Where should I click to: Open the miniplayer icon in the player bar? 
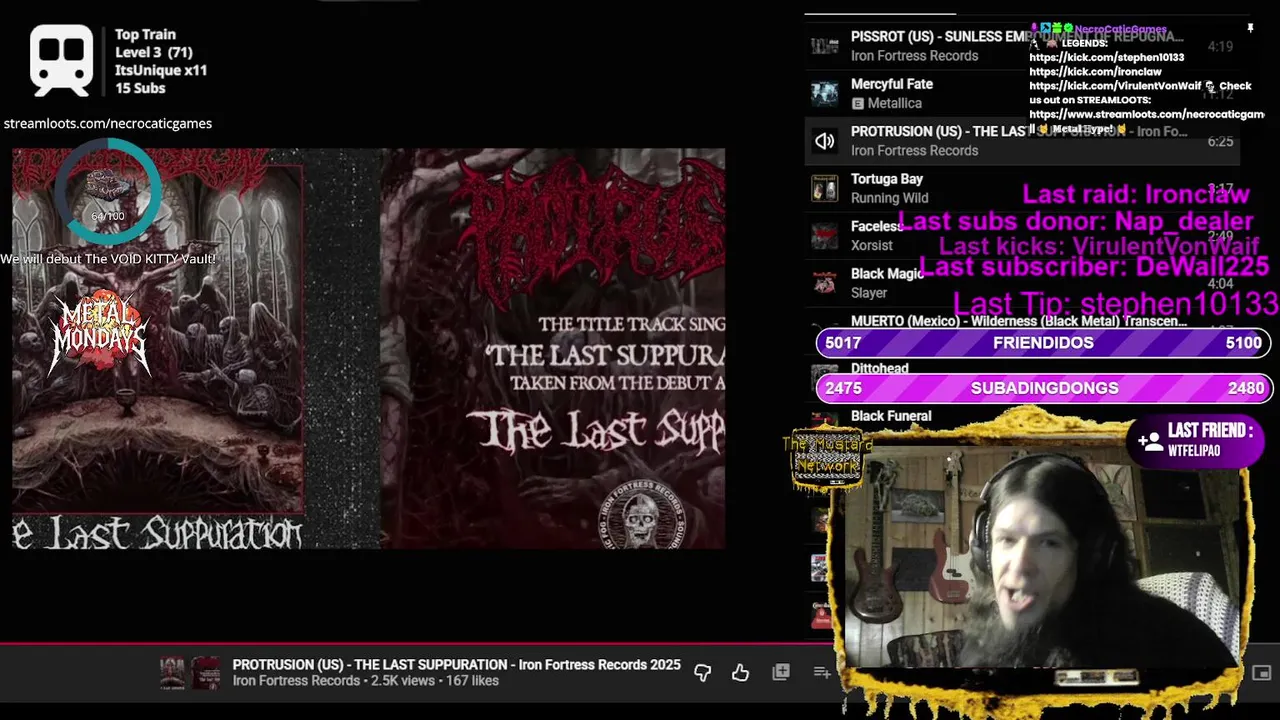1262,673
